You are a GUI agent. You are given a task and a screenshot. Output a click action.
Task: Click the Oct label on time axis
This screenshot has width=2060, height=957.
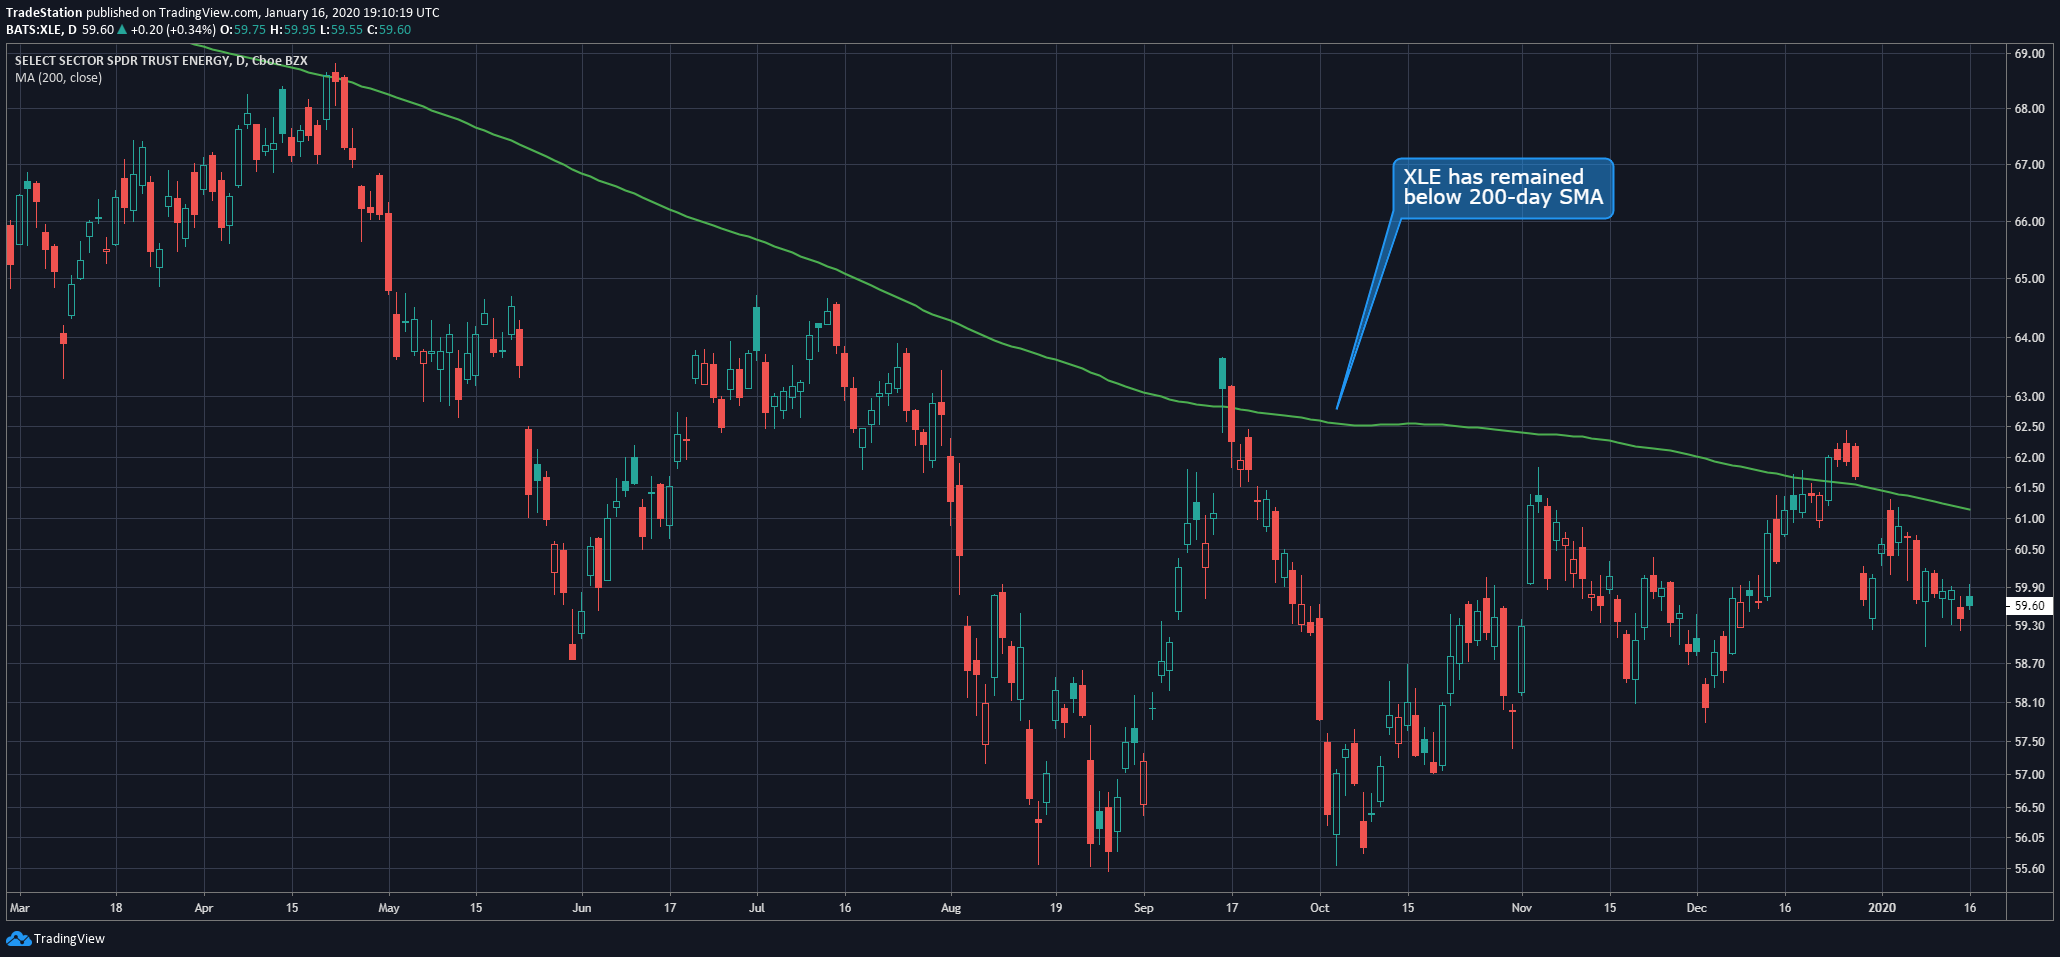pyautogui.click(x=1320, y=908)
